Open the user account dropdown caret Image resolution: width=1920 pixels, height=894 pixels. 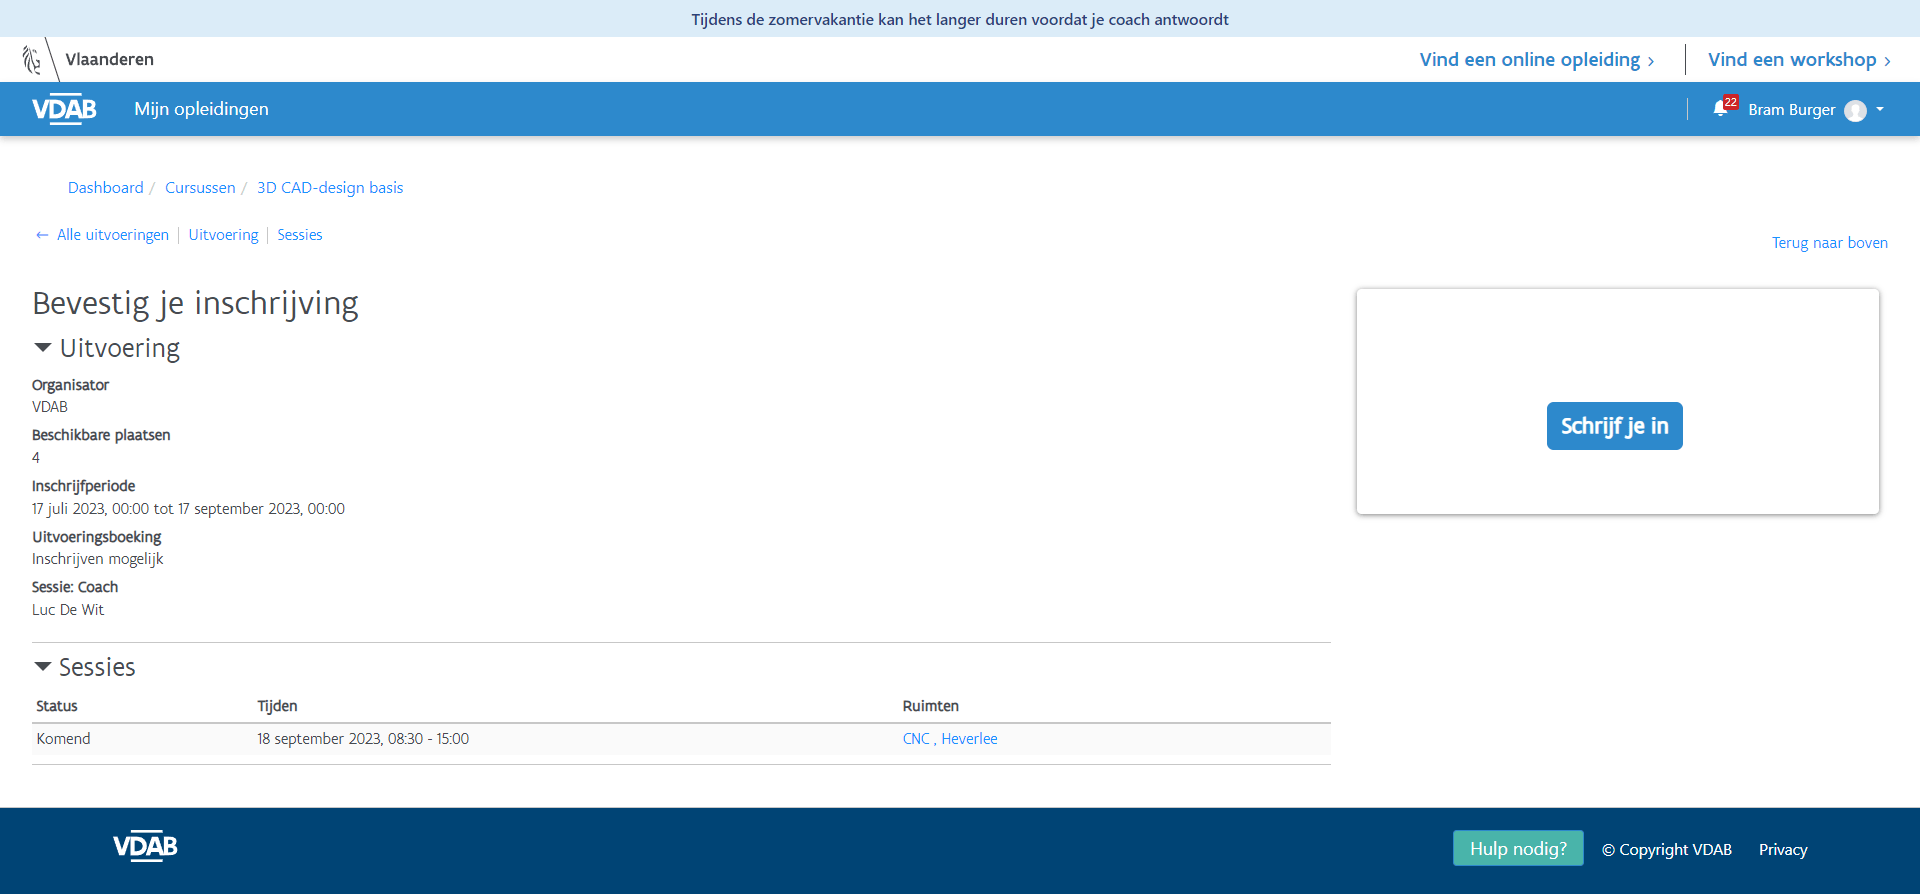(1880, 109)
